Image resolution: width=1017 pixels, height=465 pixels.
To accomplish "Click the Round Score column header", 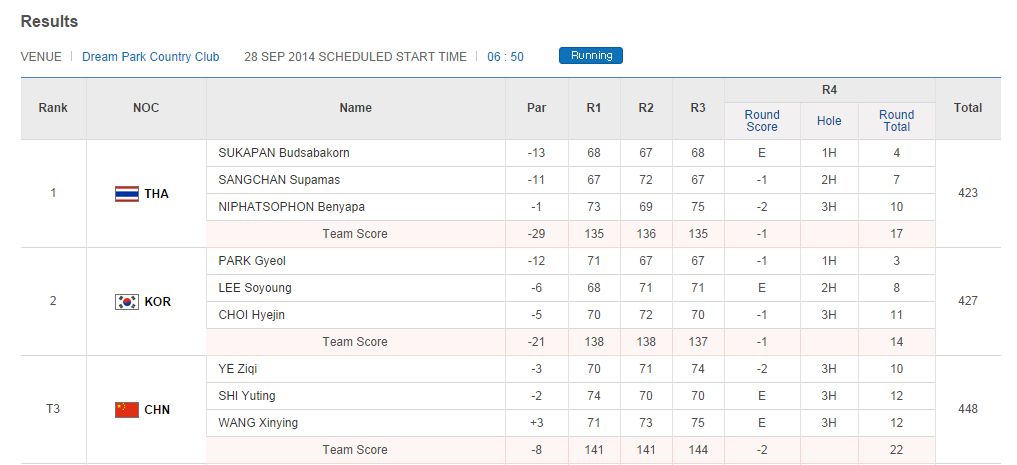I will [762, 121].
